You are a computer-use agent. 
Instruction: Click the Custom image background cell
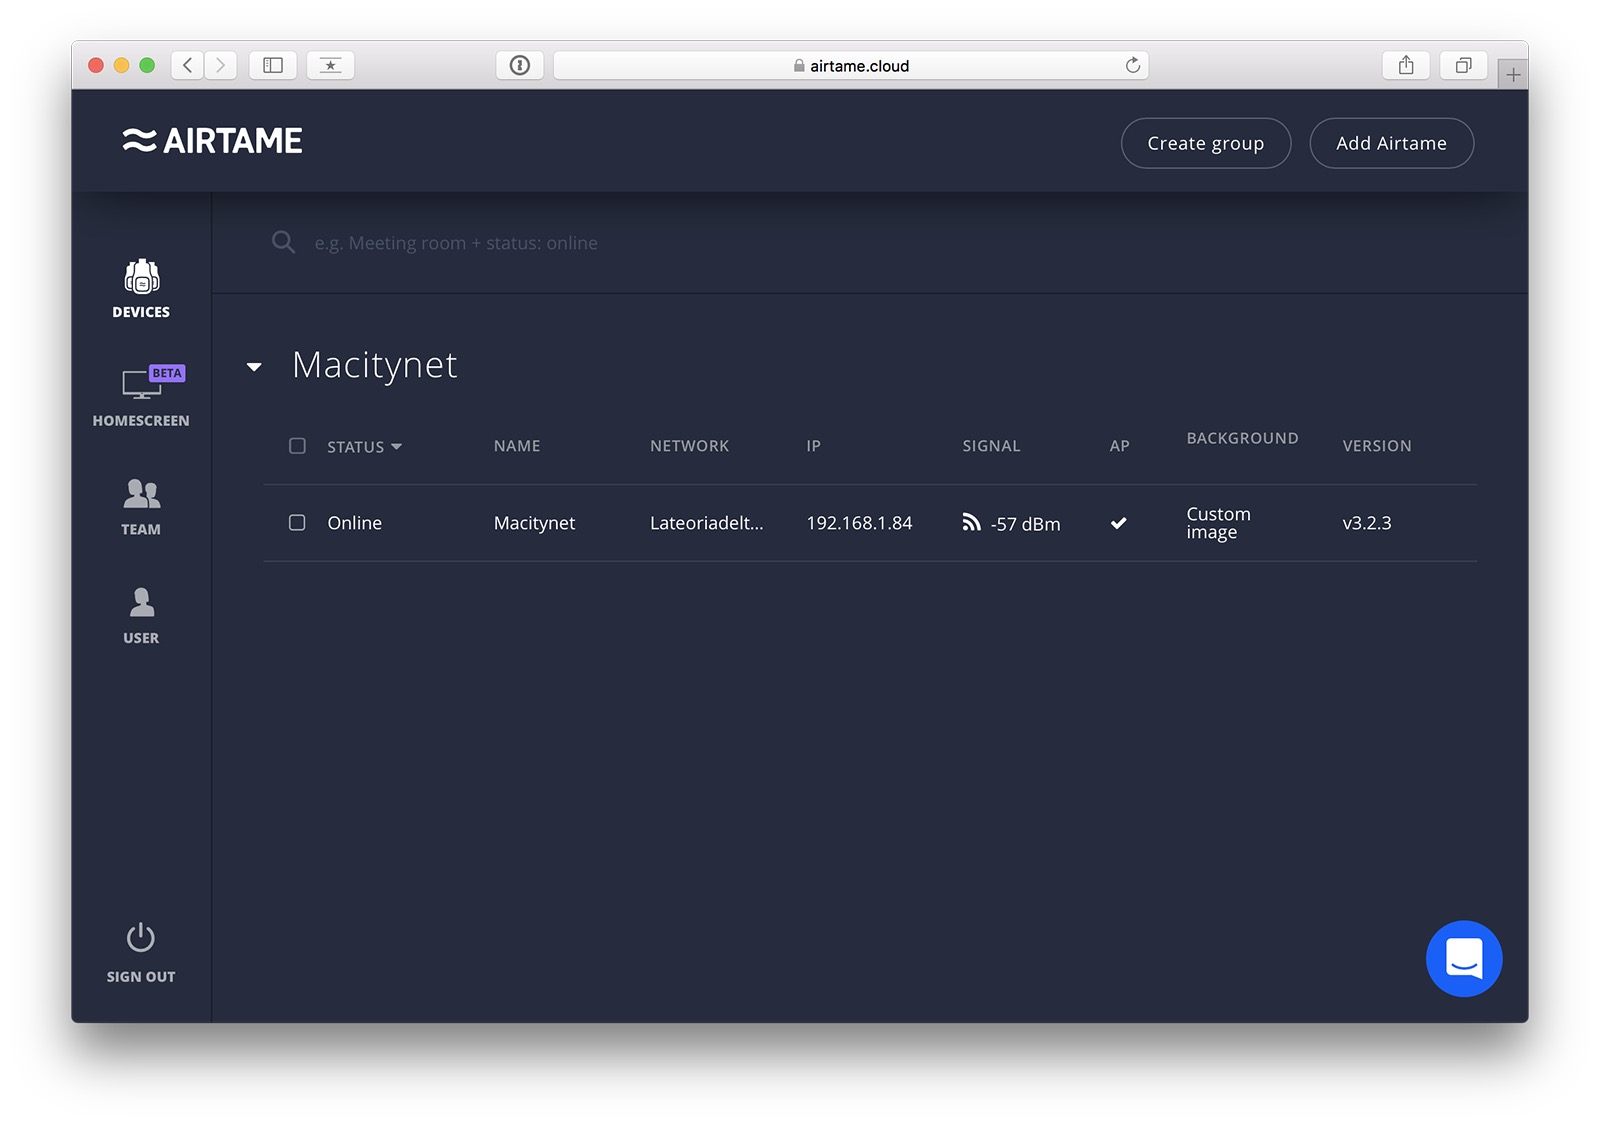1219,523
